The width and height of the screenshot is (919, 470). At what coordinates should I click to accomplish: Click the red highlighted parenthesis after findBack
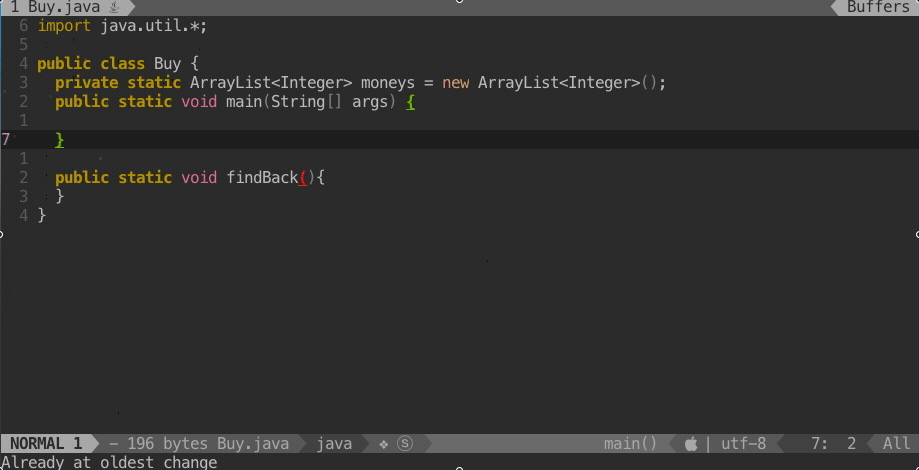[304, 178]
